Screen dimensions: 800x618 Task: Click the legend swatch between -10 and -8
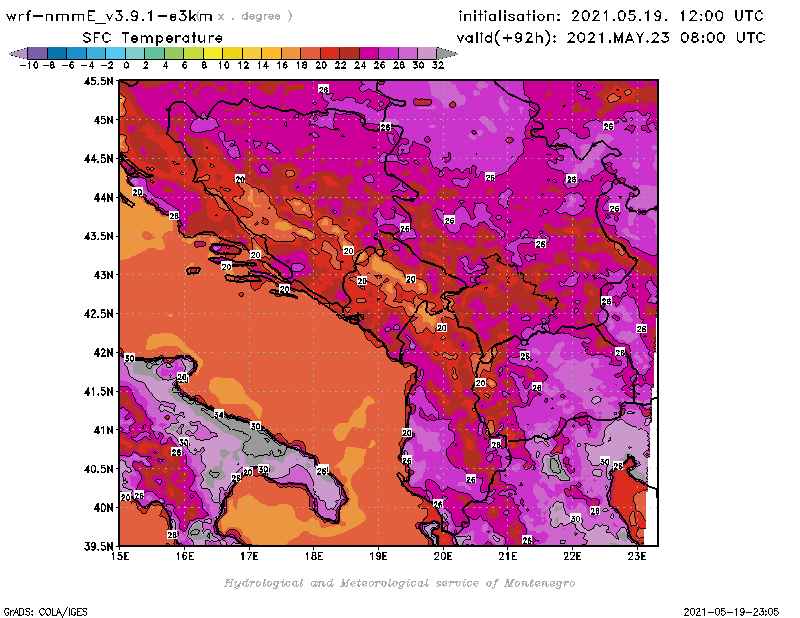click(38, 53)
